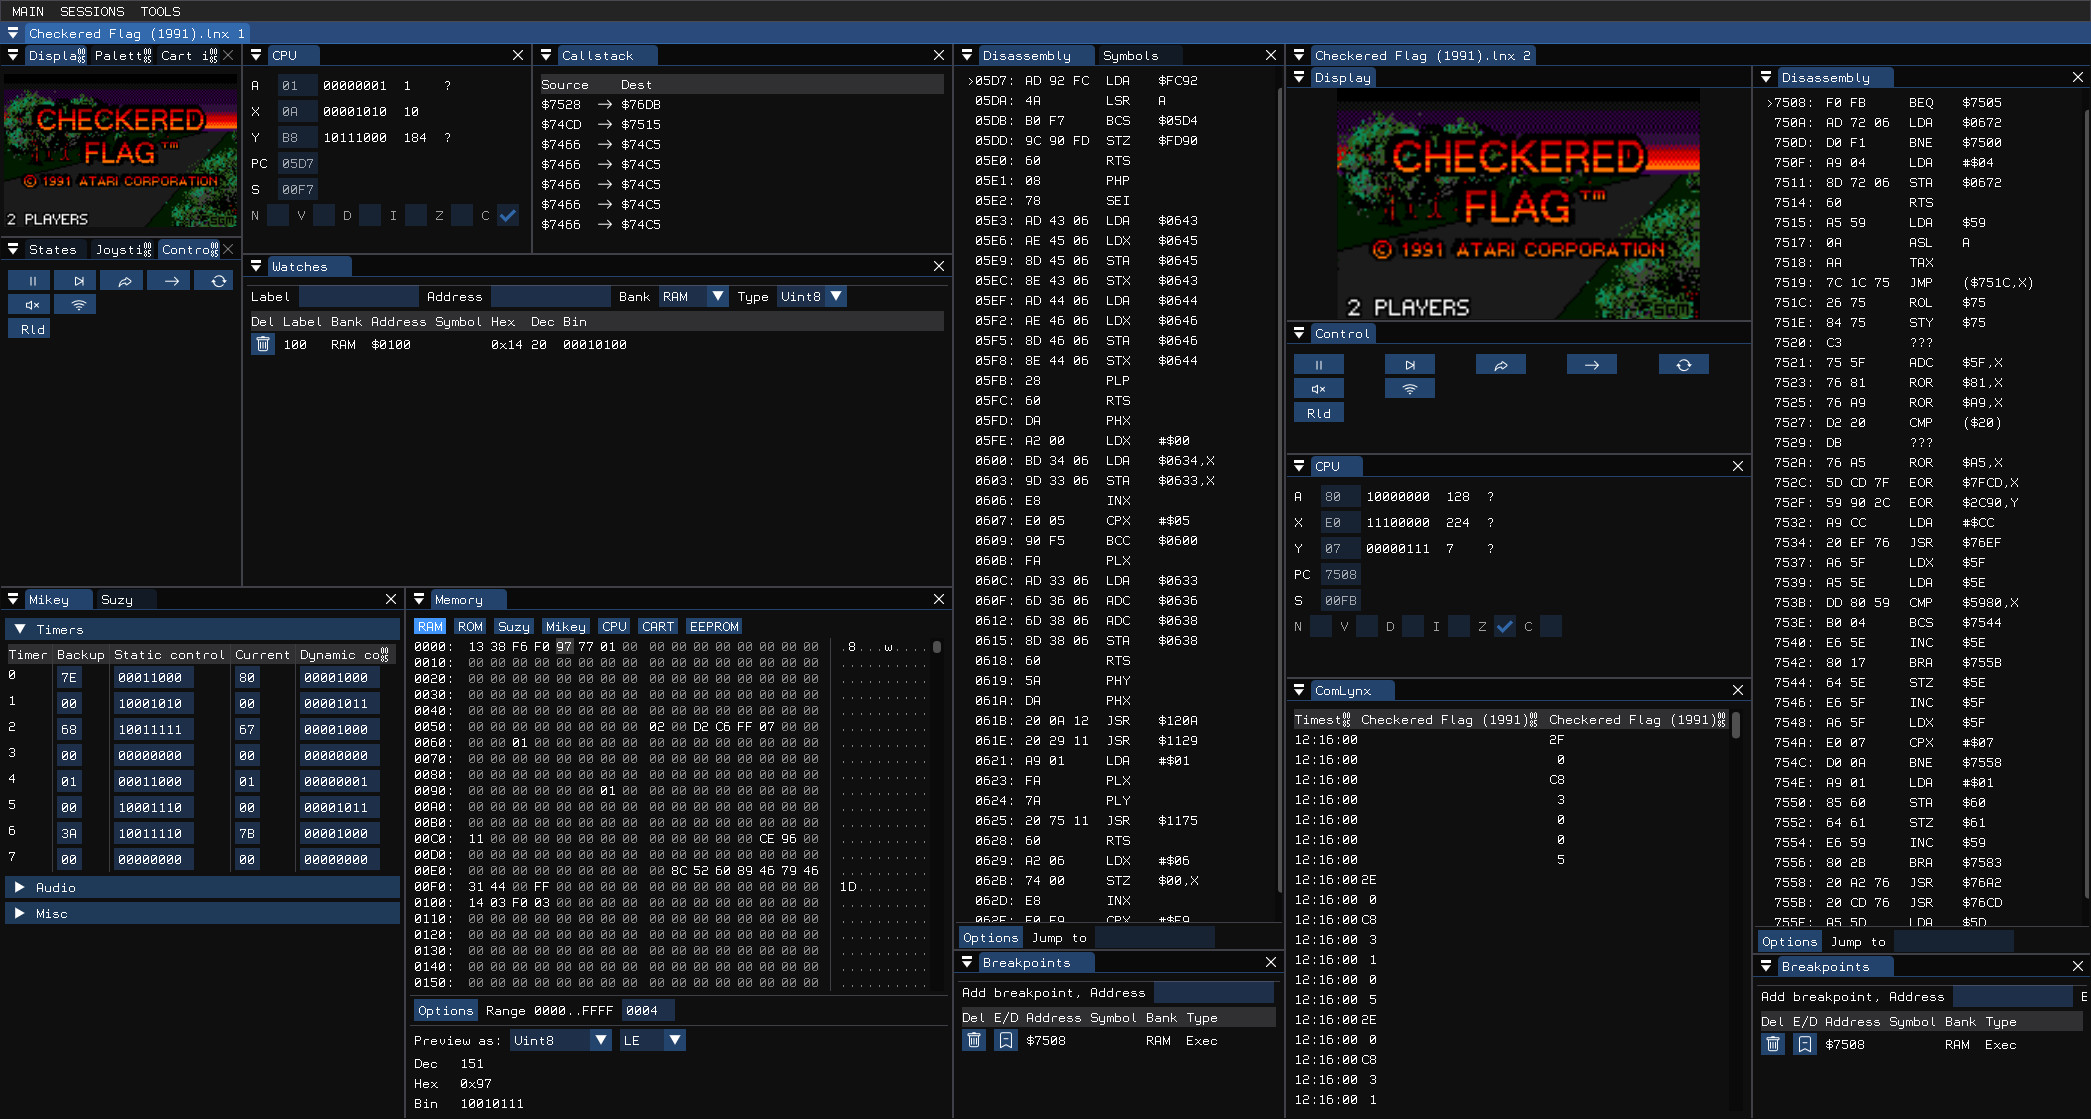Toggle C flag in session 2 CPU

pos(1551,626)
